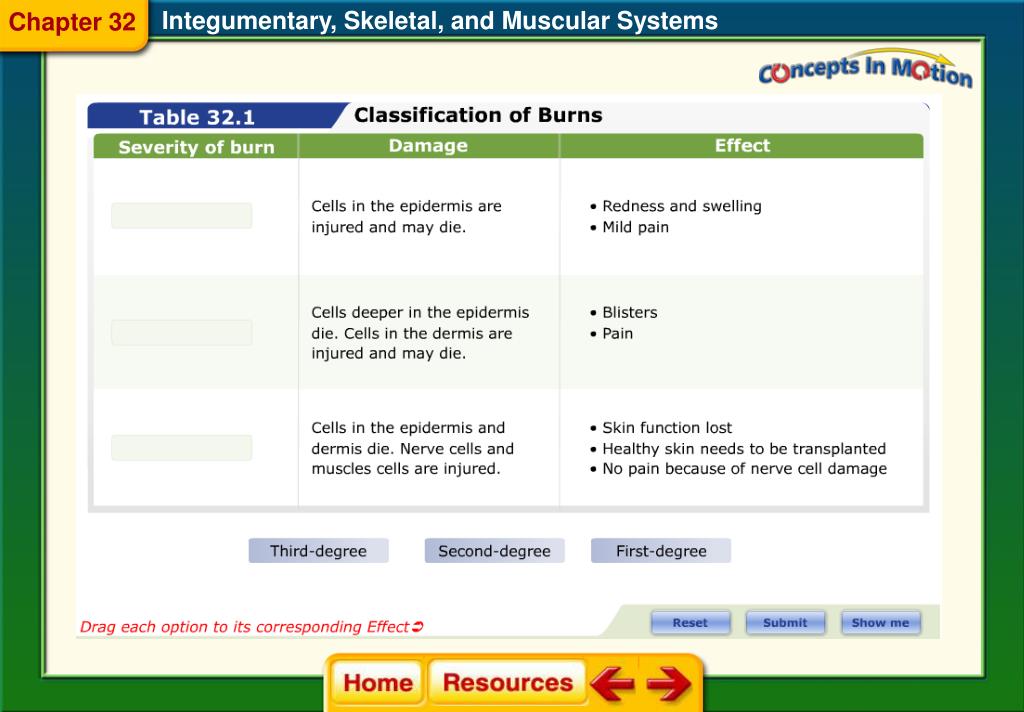This screenshot has width=1024, height=712.
Task: Click the Table 32.1 label
Action: [x=197, y=117]
